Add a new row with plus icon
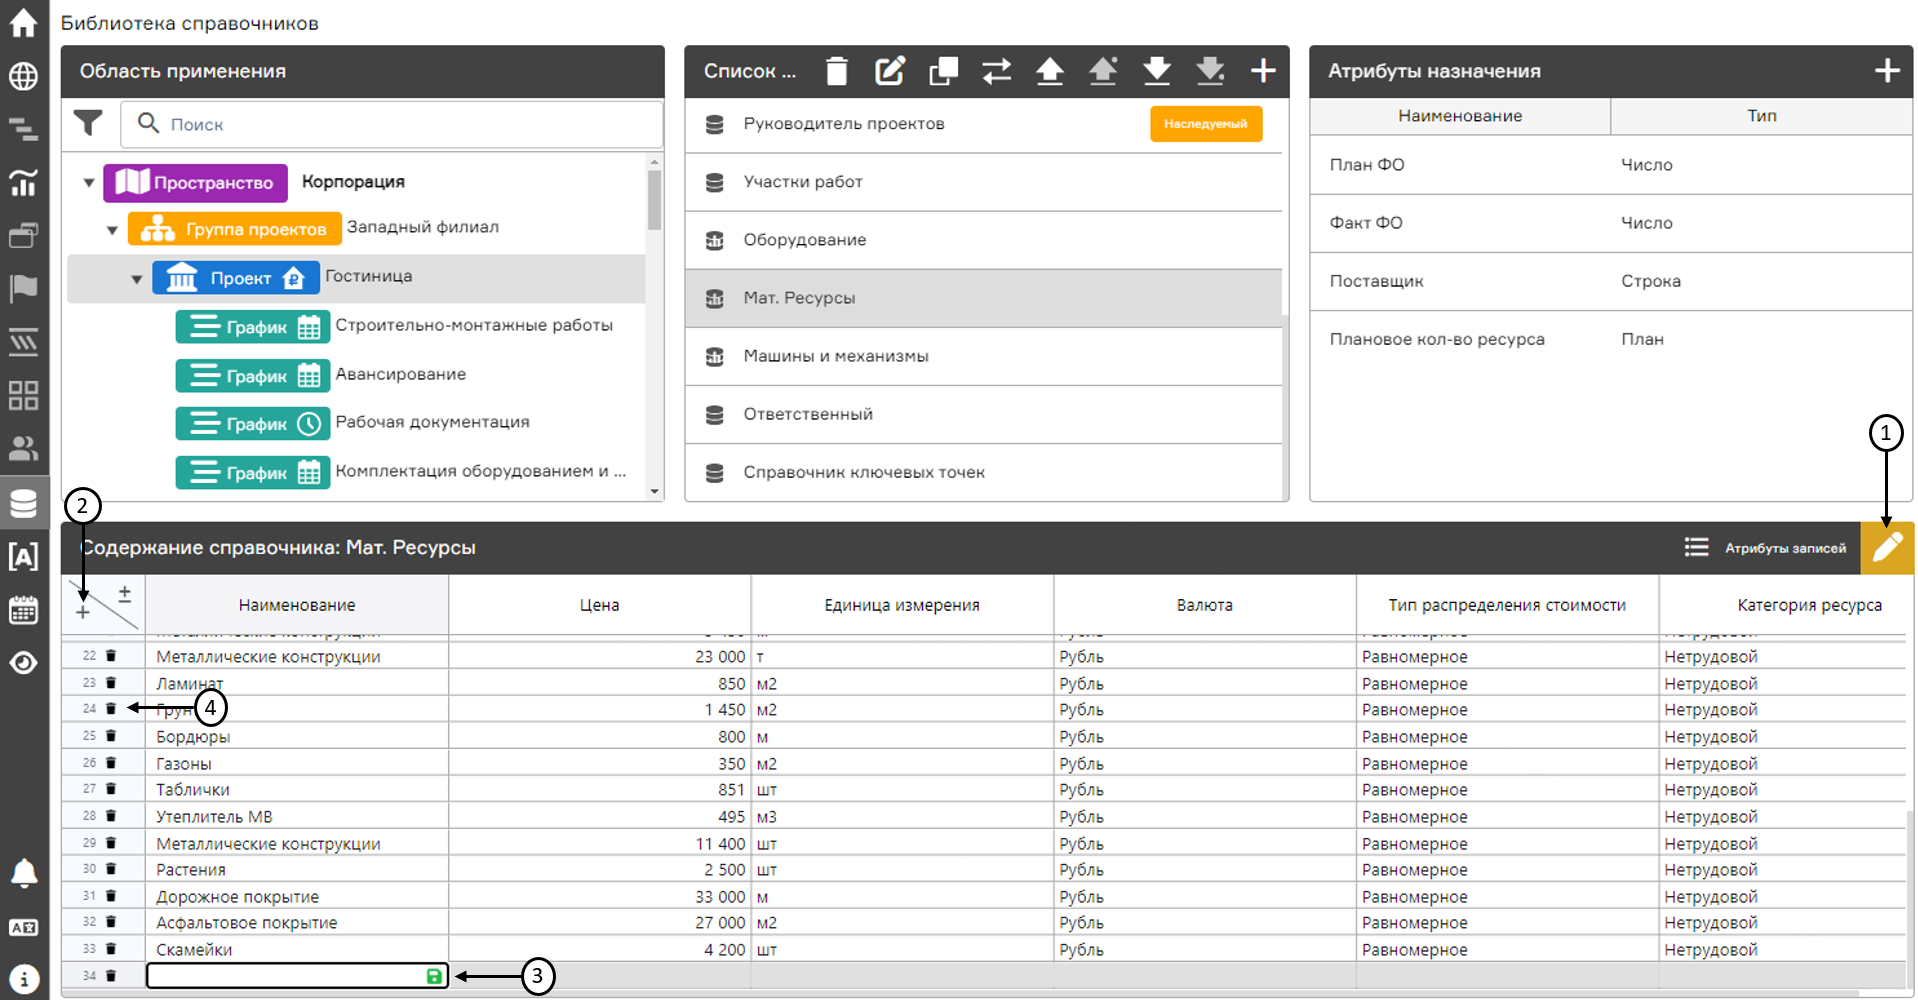Viewport: 1918px width, 1000px height. [83, 612]
